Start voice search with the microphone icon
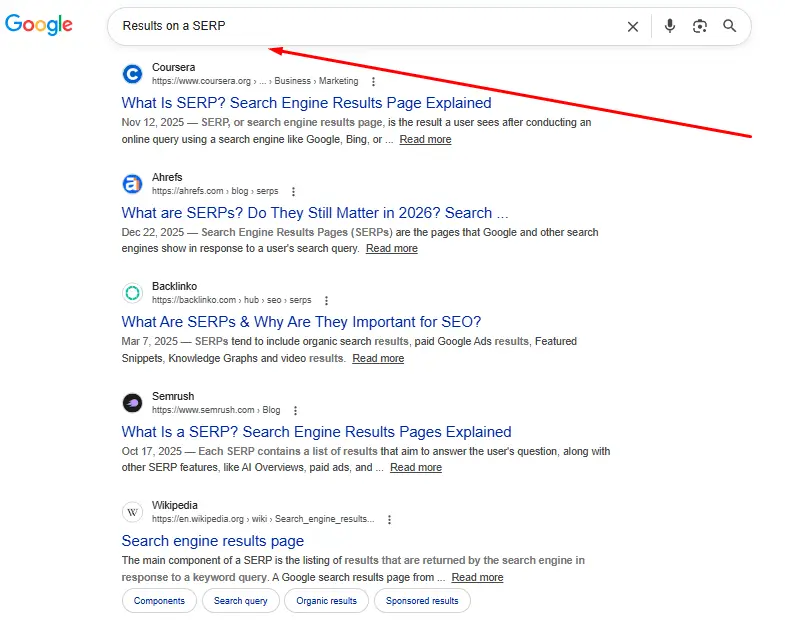Viewport: 785px width, 620px height. 669,26
